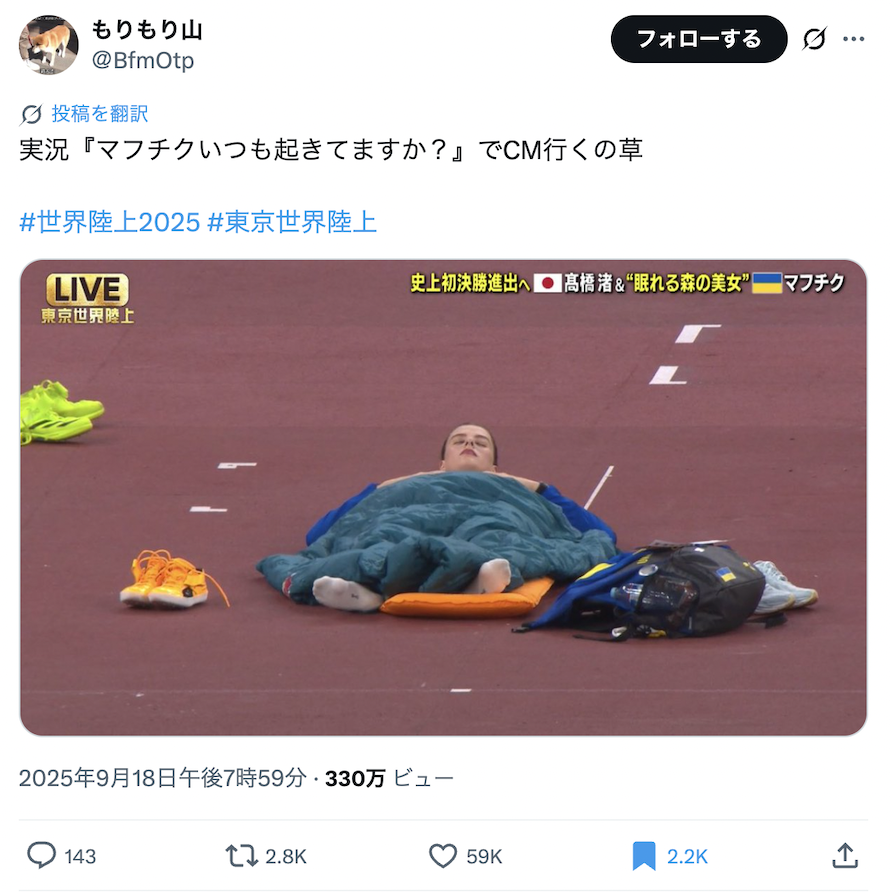Open the share upload icon
Screen dimensions: 890x892
tap(845, 855)
